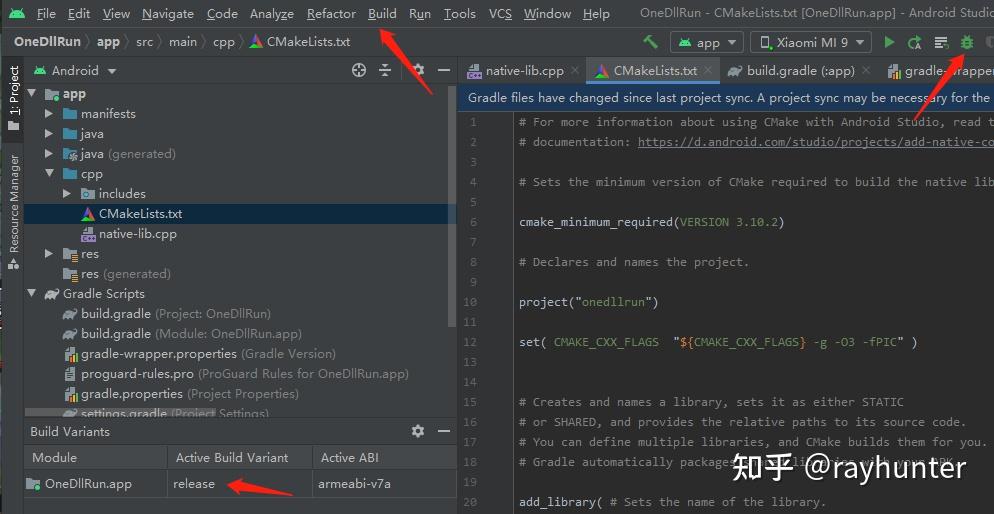Screen dimensions: 994x514
Task: Open the VCS menu
Action: tap(500, 13)
